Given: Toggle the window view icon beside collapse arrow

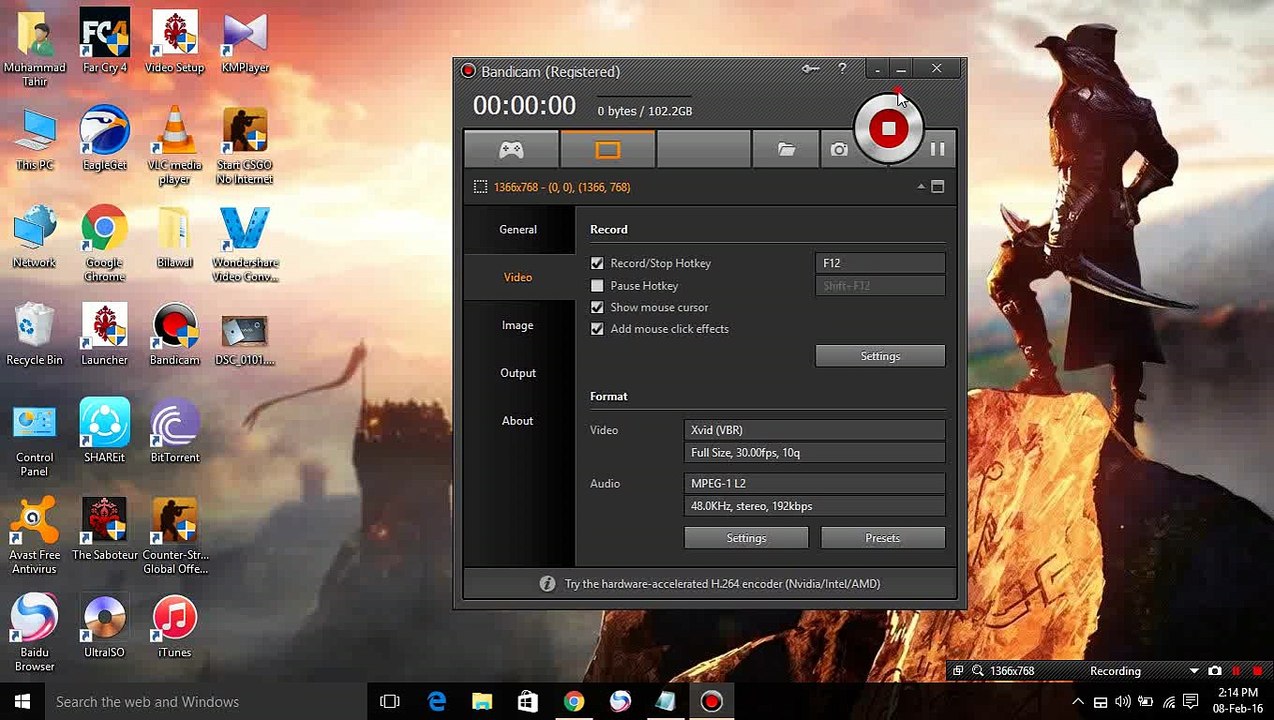Looking at the screenshot, I should point(938,187).
